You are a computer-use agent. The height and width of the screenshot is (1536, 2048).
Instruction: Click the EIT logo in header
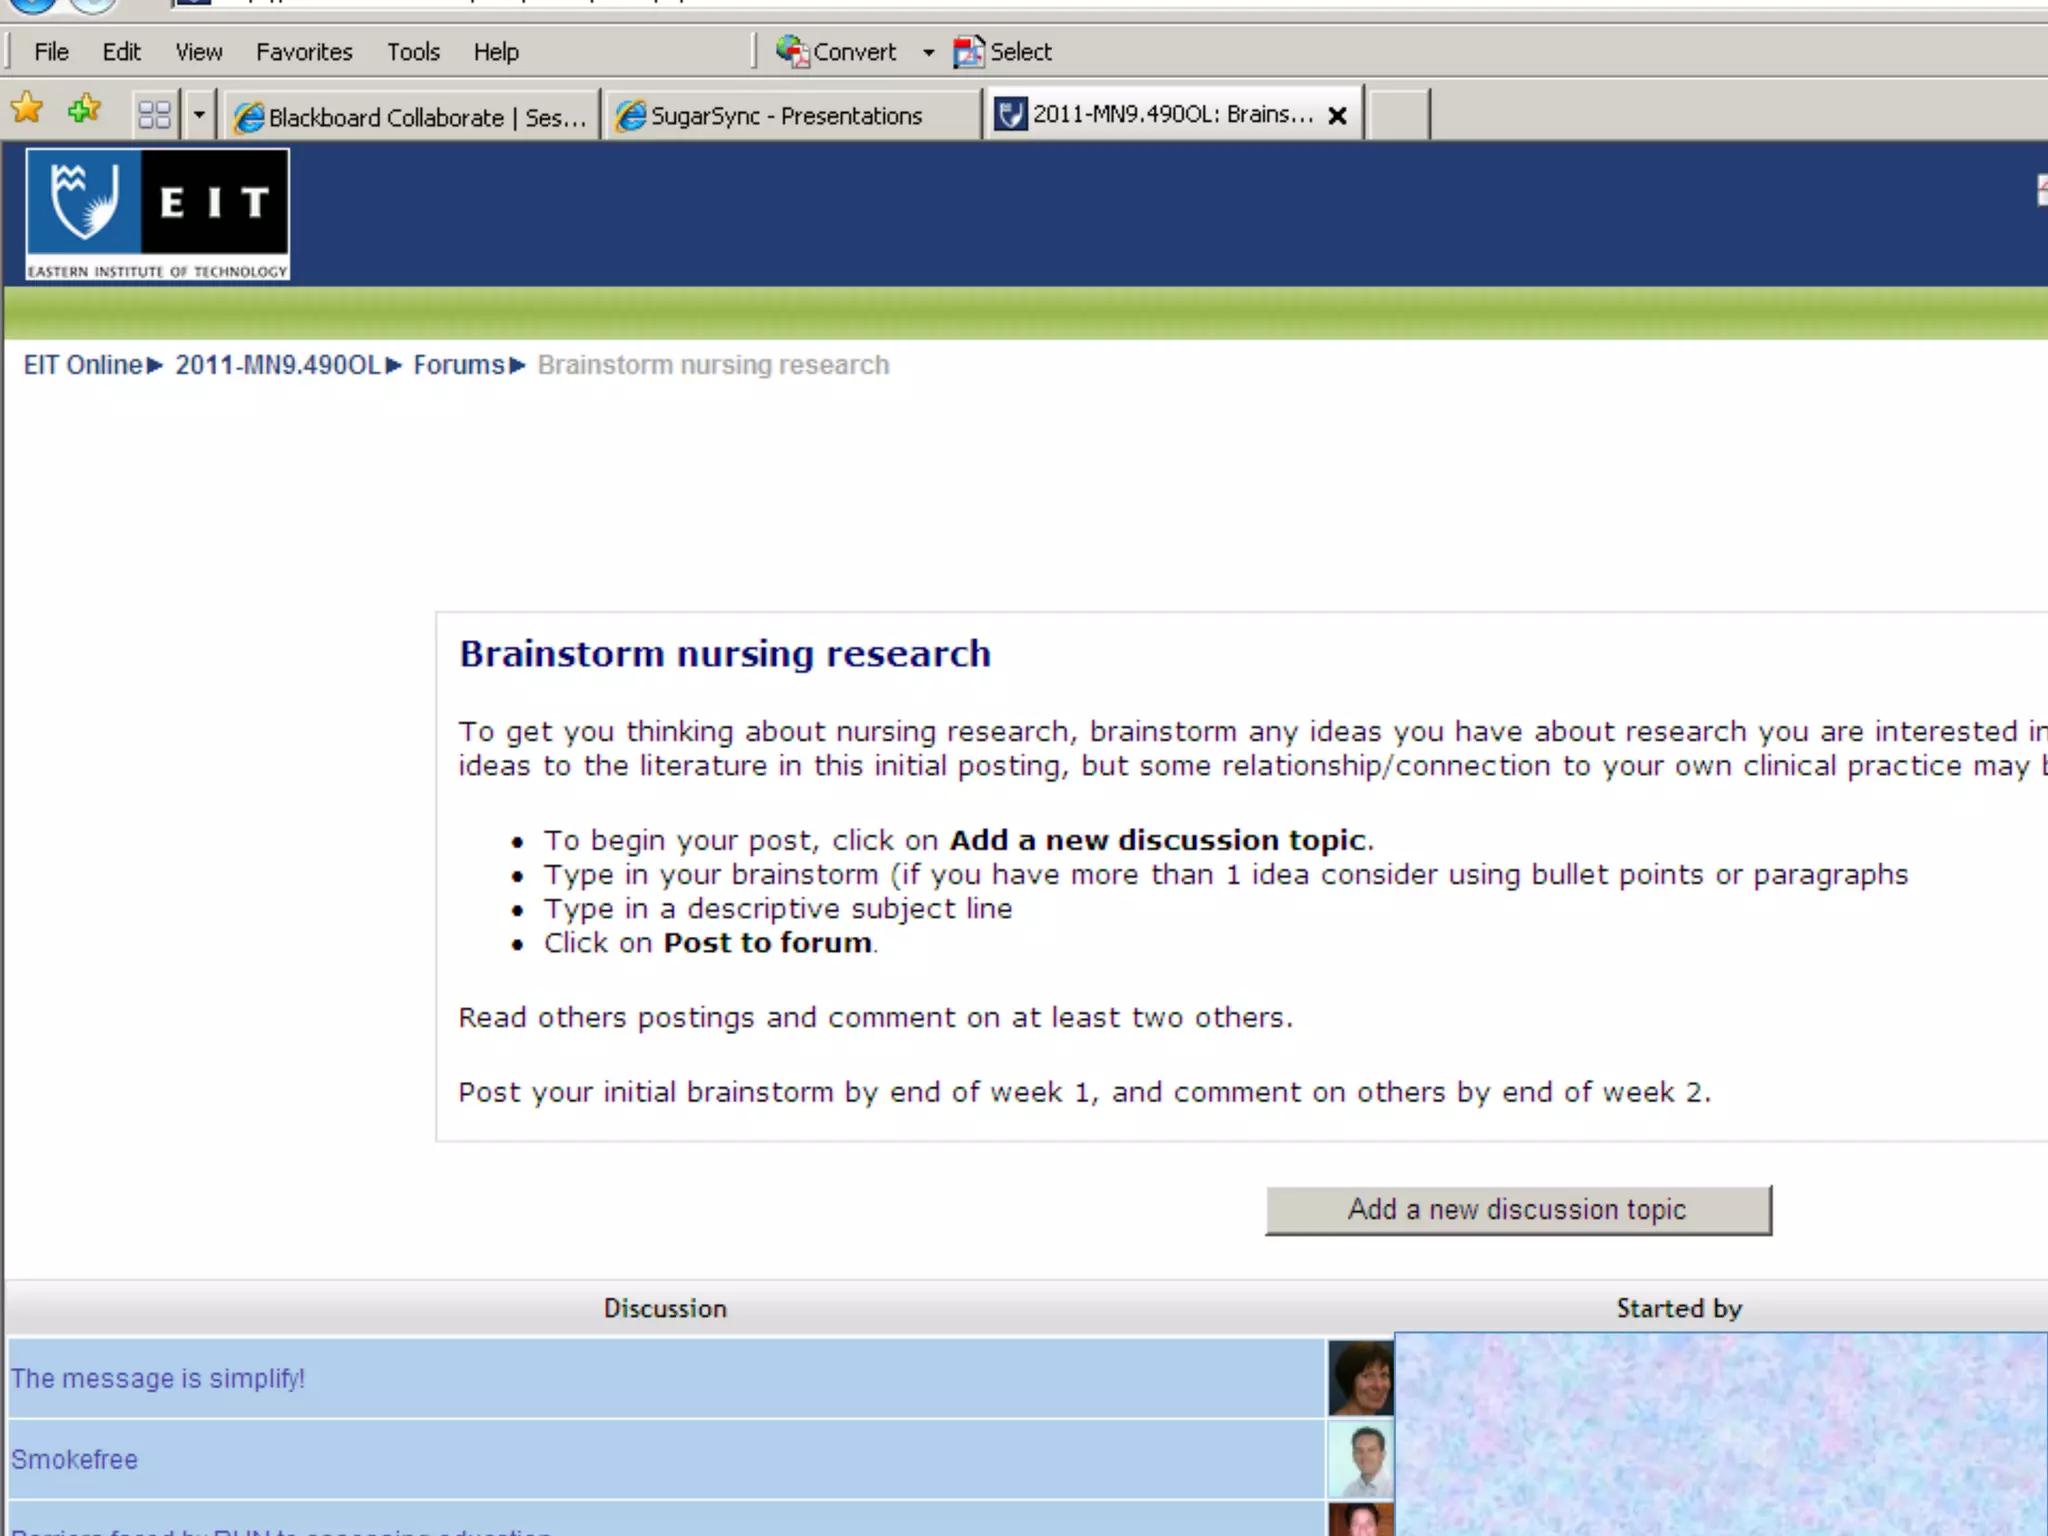(158, 214)
